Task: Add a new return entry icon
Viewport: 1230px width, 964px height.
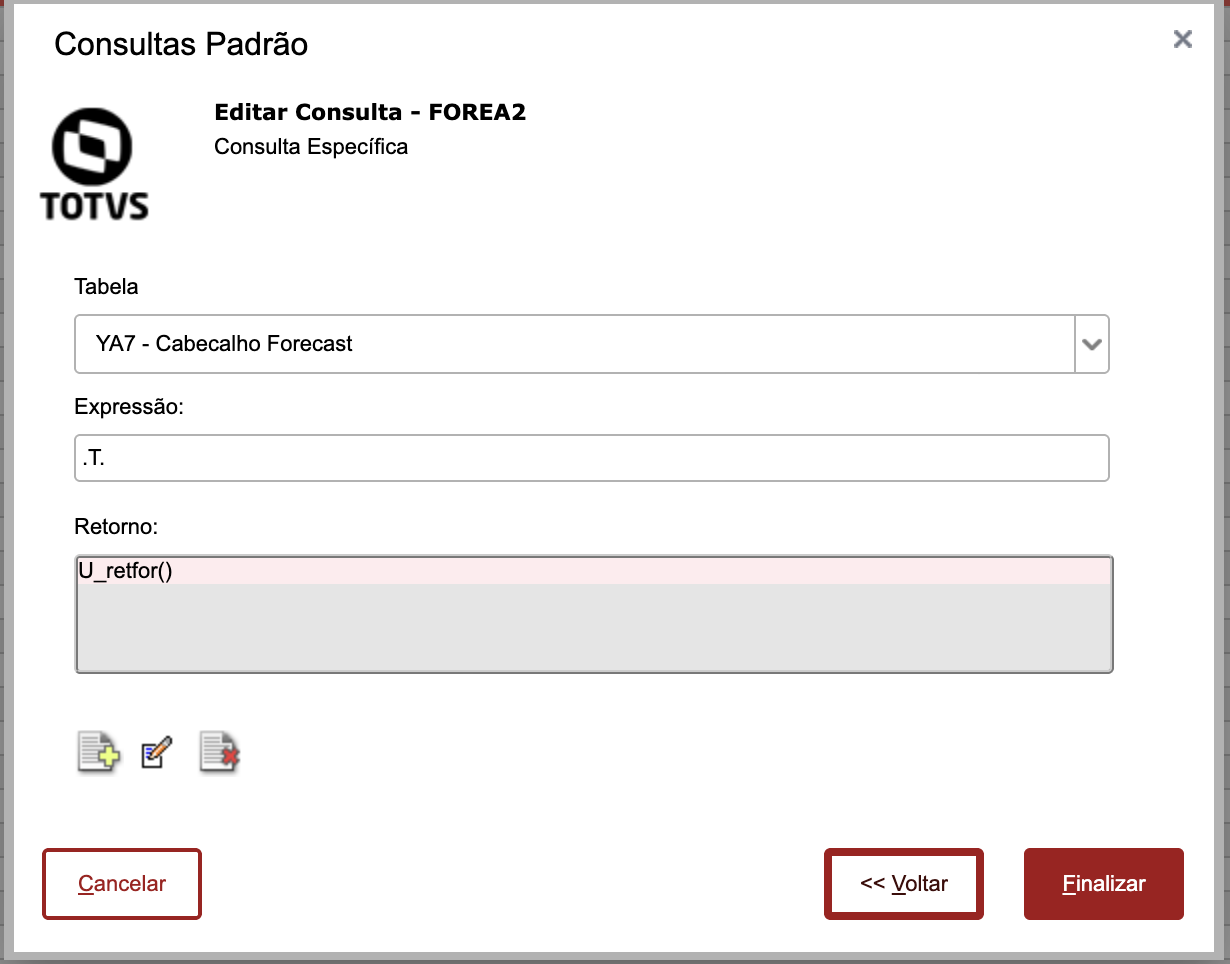Action: 99,752
